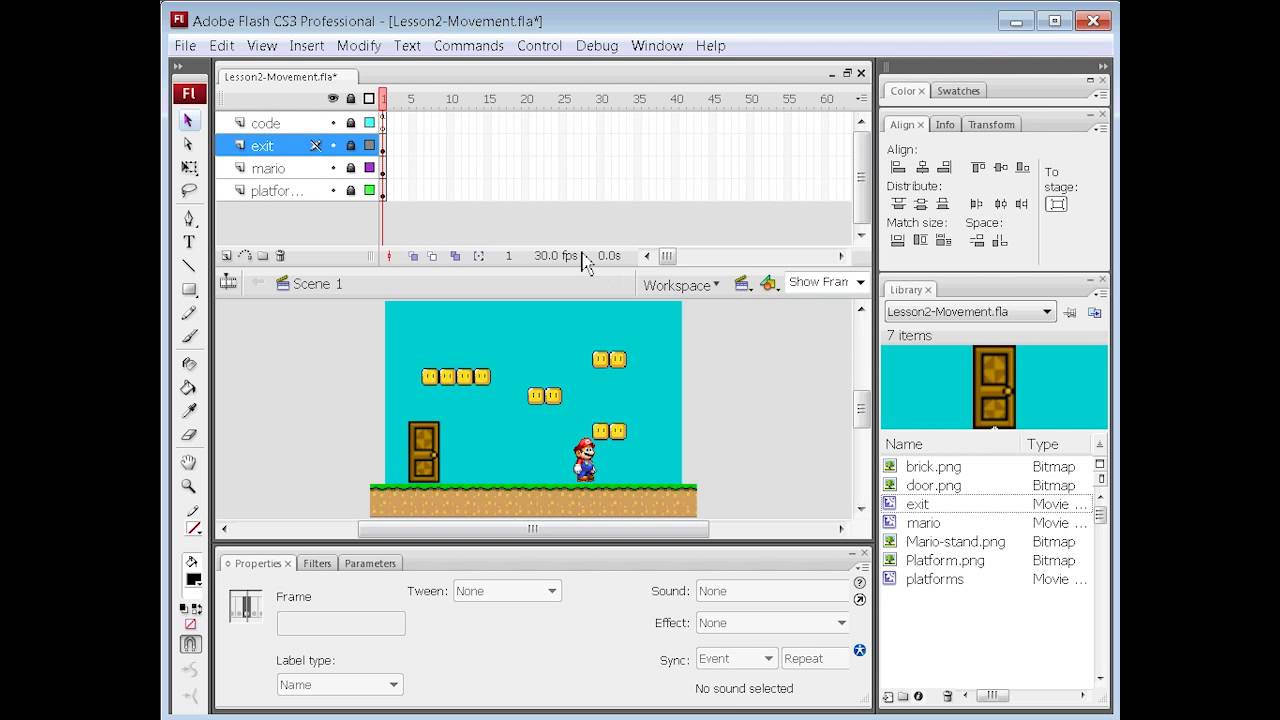
Task: Open the Workspace dropdown
Action: [681, 285]
